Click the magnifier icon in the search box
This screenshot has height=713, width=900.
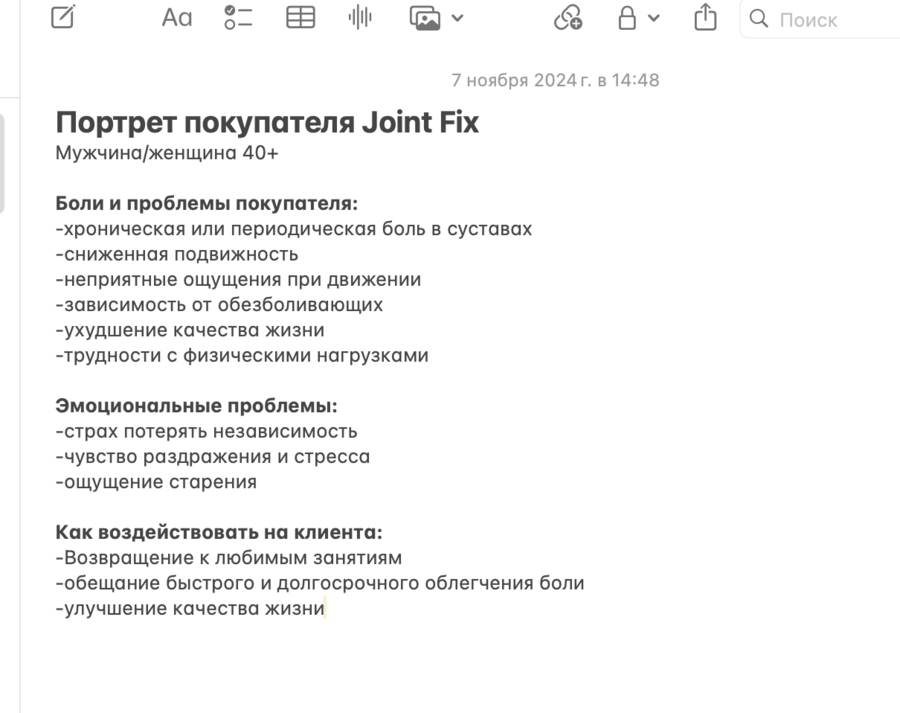pyautogui.click(x=759, y=19)
